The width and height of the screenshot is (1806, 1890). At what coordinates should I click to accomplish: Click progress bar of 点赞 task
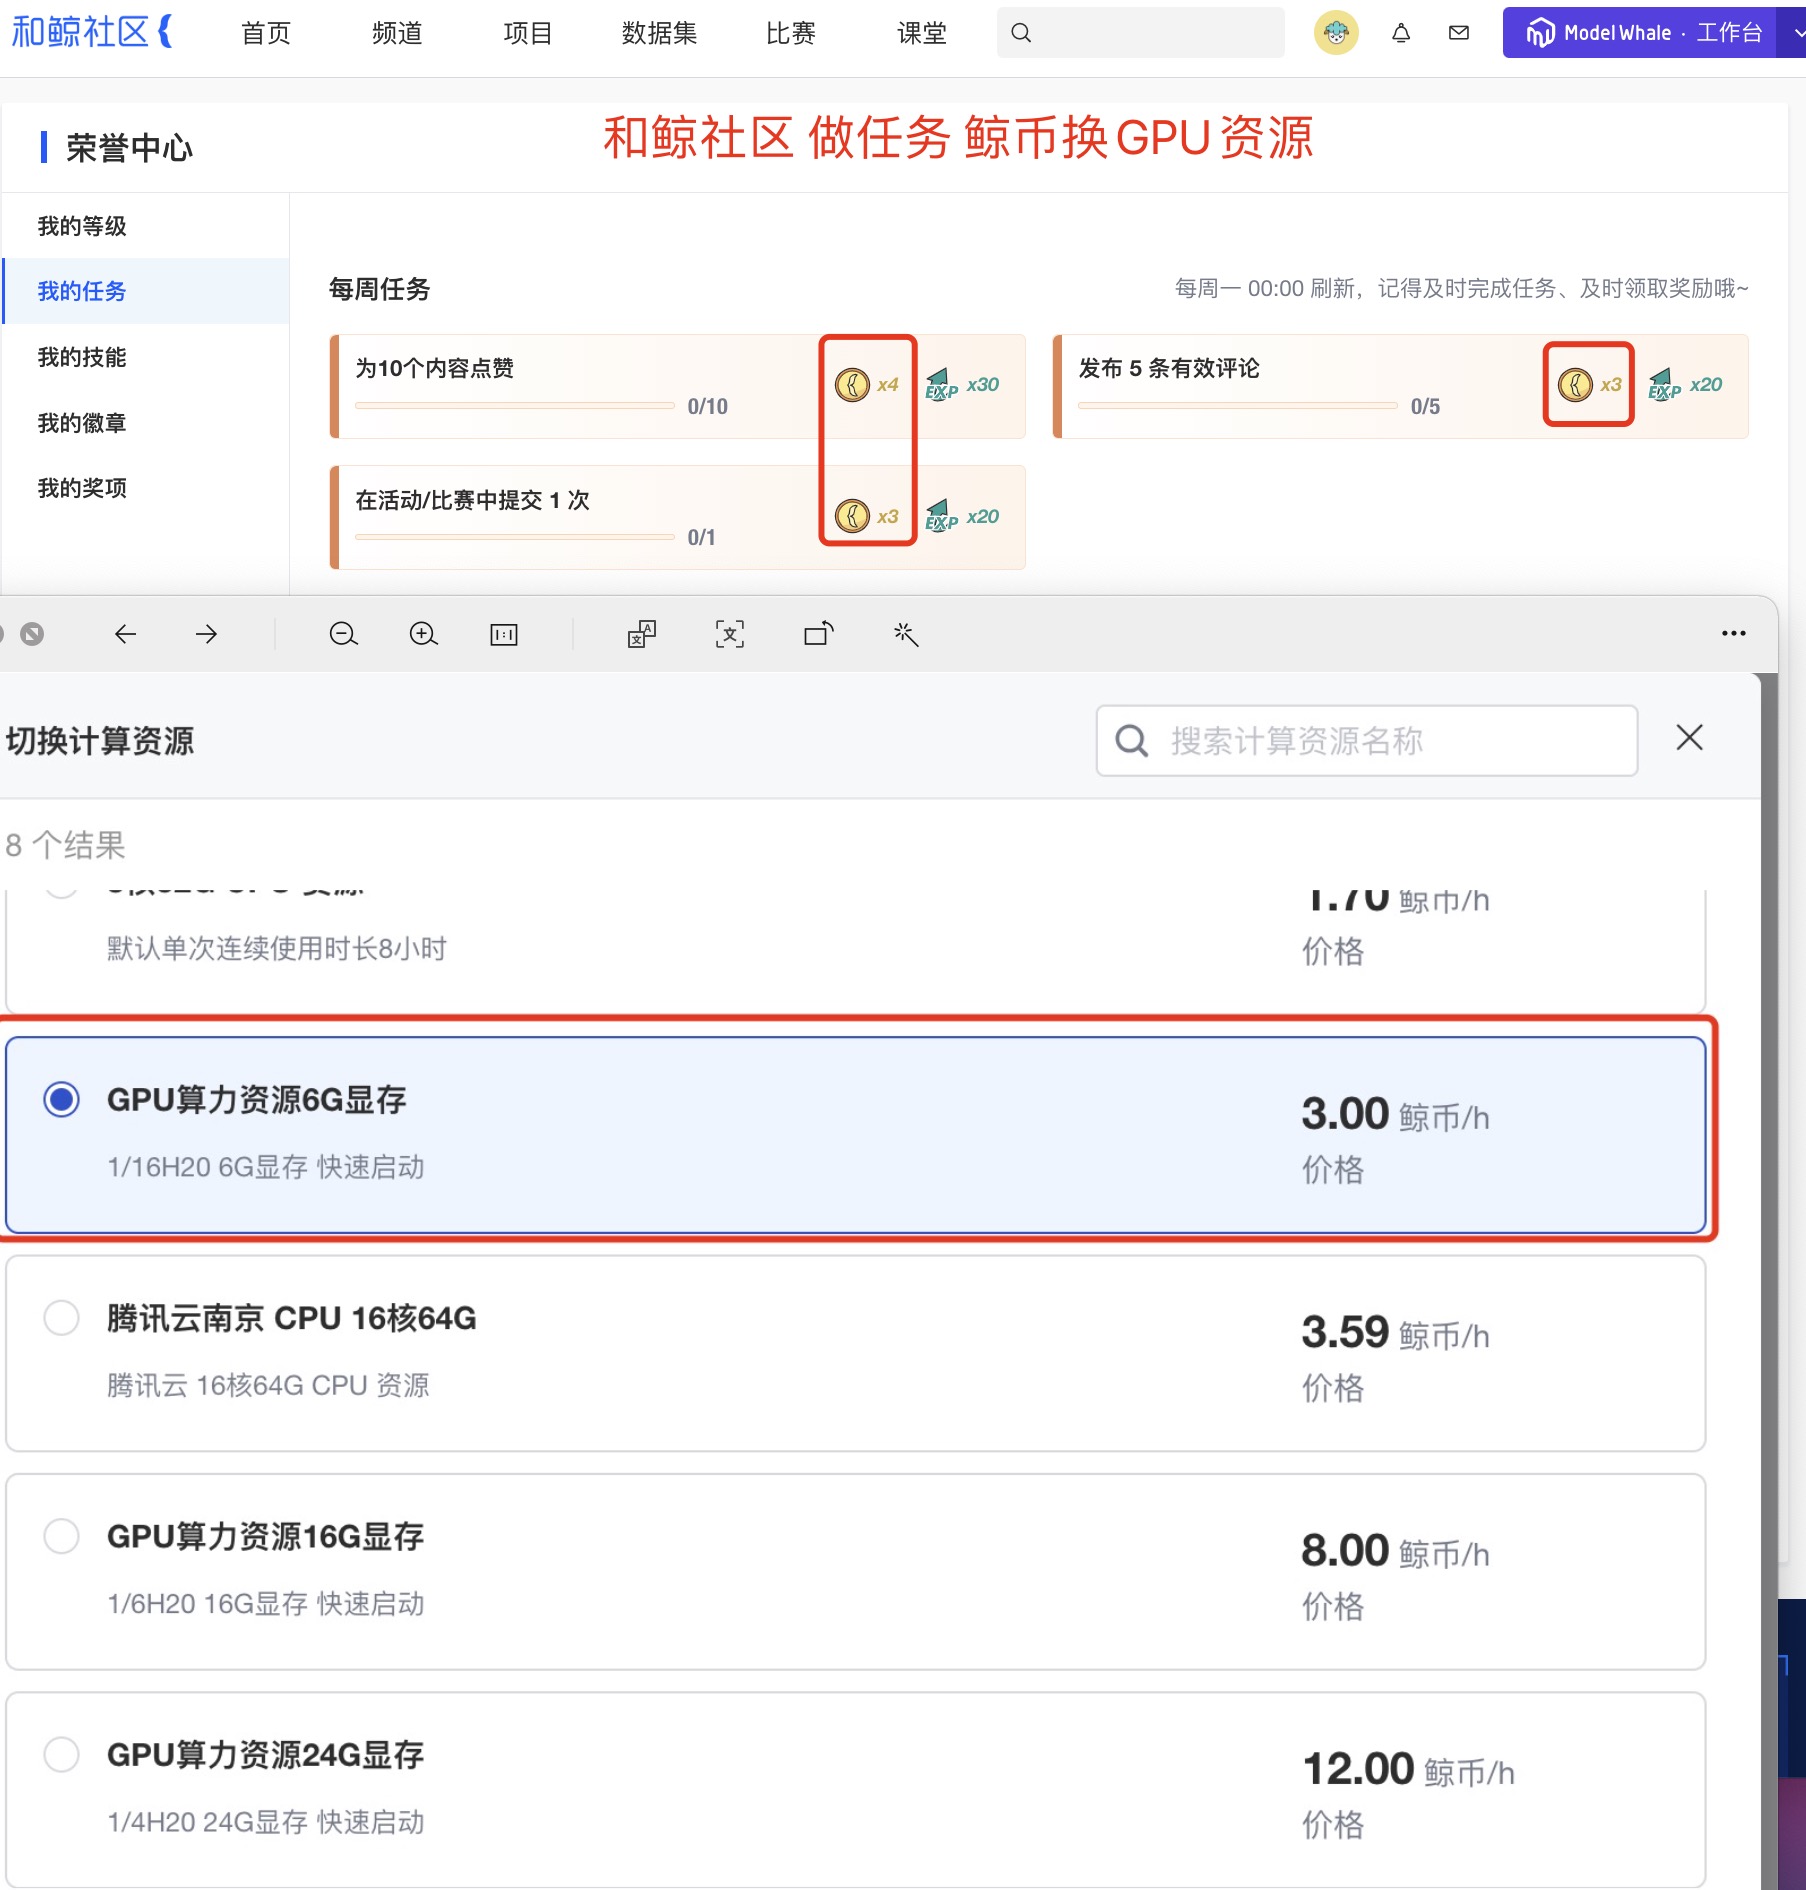[515, 405]
